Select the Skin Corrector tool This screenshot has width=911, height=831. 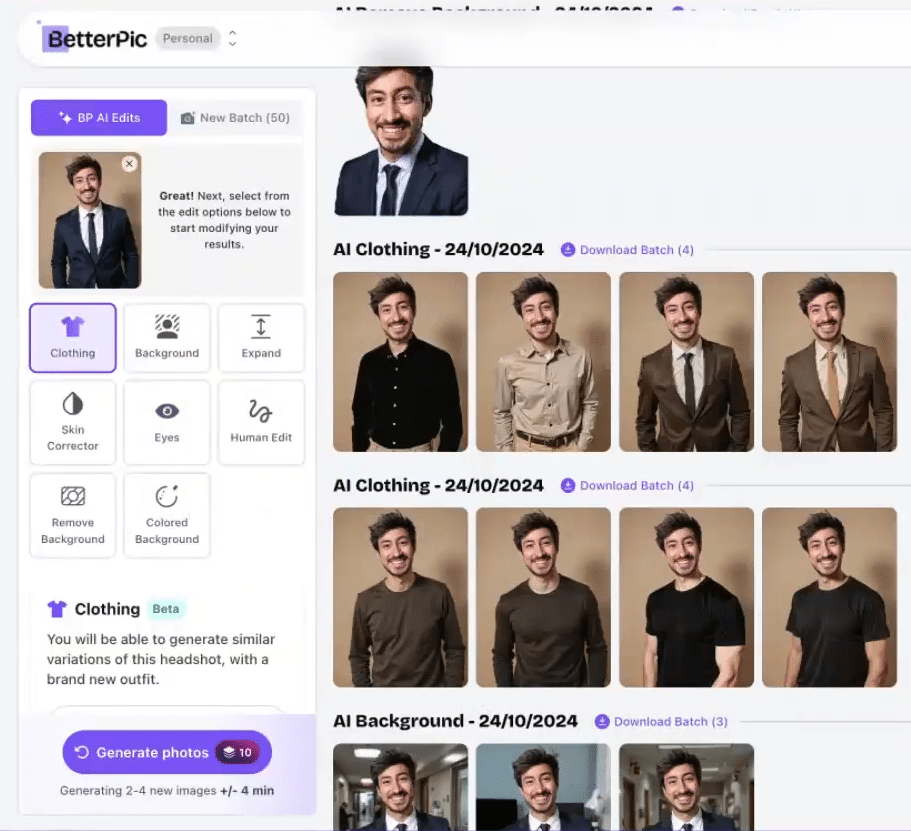pyautogui.click(x=73, y=422)
